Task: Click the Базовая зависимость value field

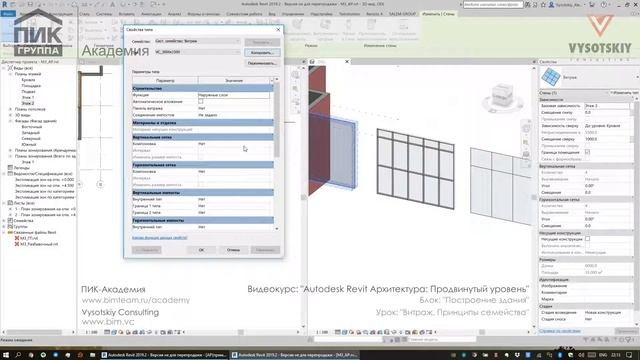Action: point(607,106)
